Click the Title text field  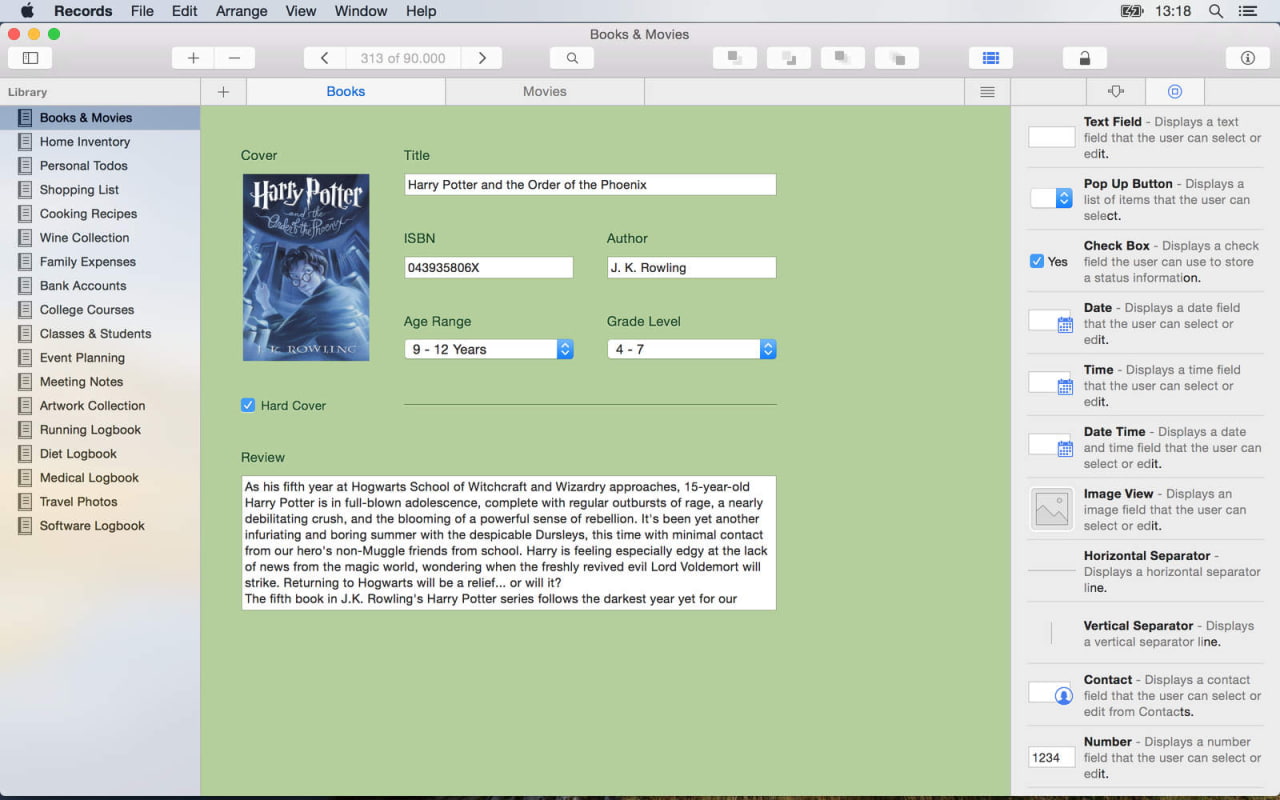pyautogui.click(x=590, y=184)
